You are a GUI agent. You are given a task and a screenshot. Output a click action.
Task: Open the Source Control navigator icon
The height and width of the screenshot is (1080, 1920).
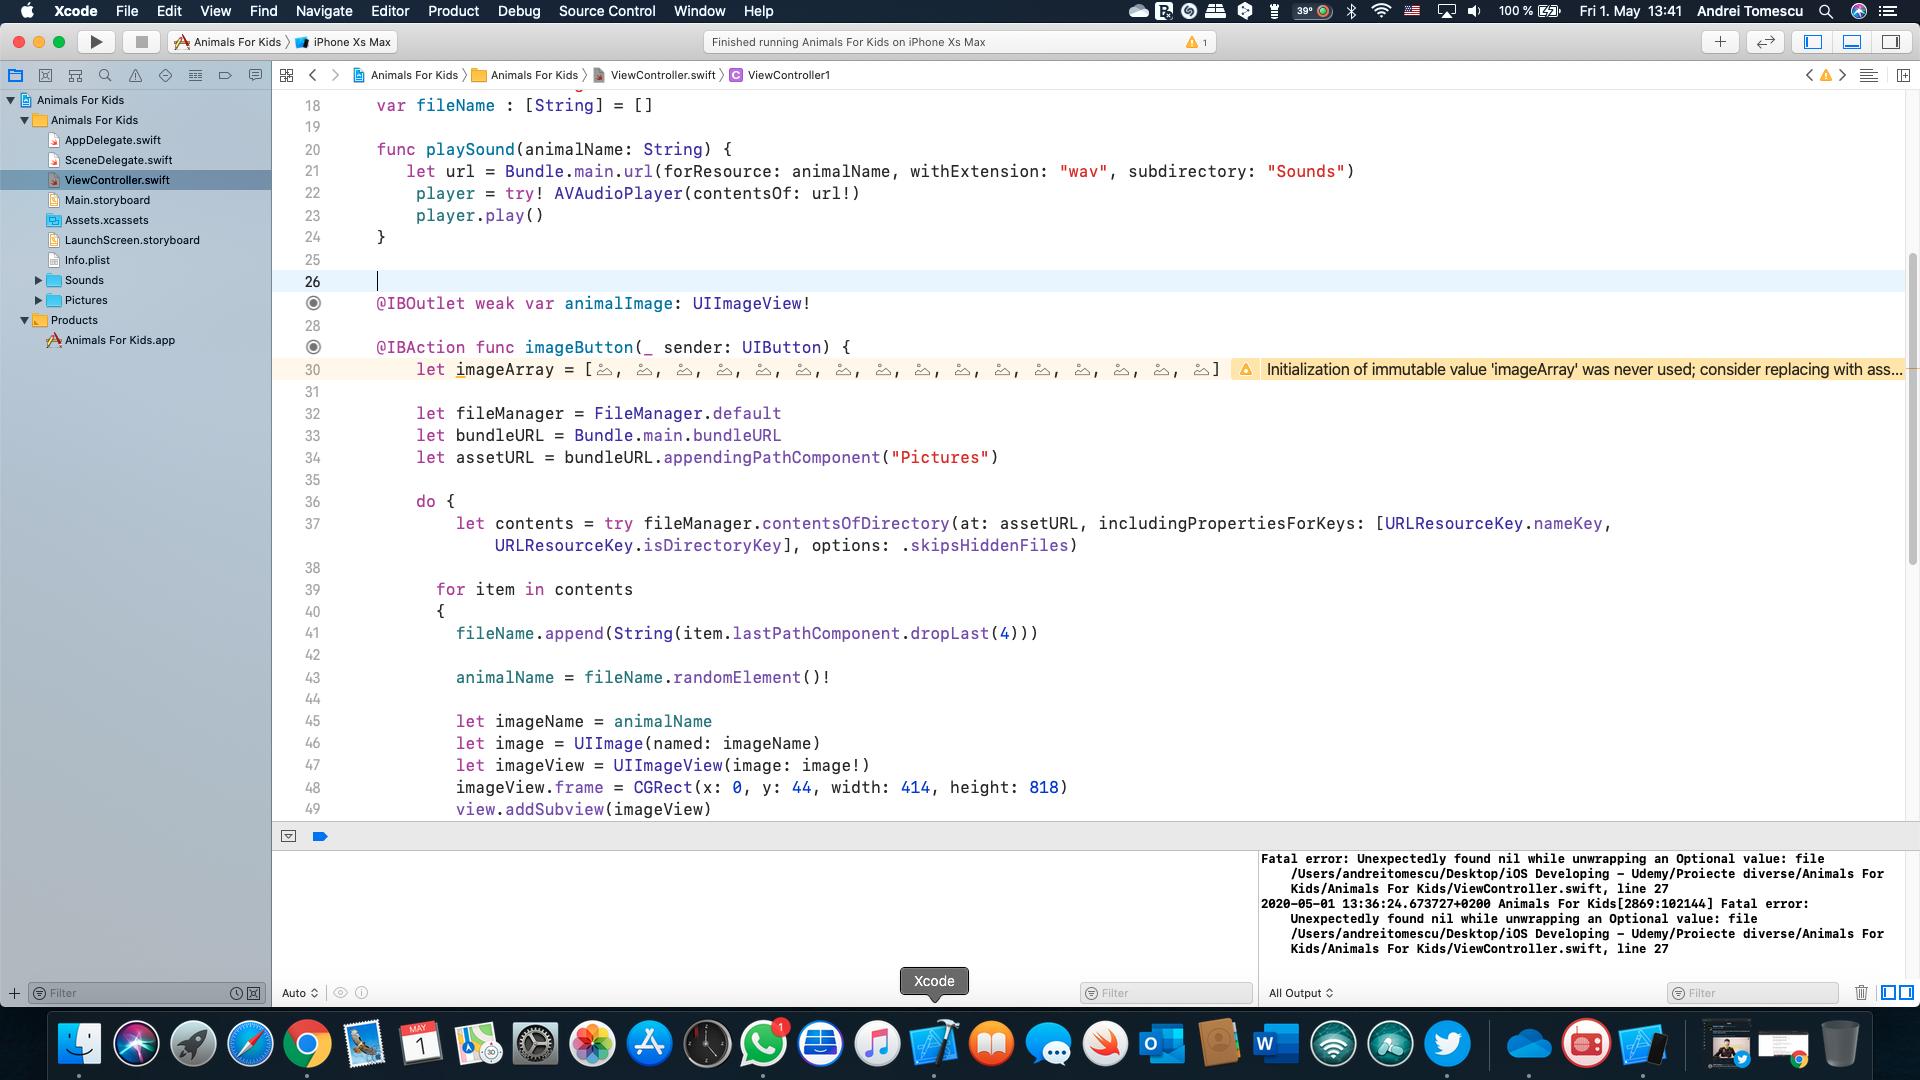pyautogui.click(x=45, y=75)
